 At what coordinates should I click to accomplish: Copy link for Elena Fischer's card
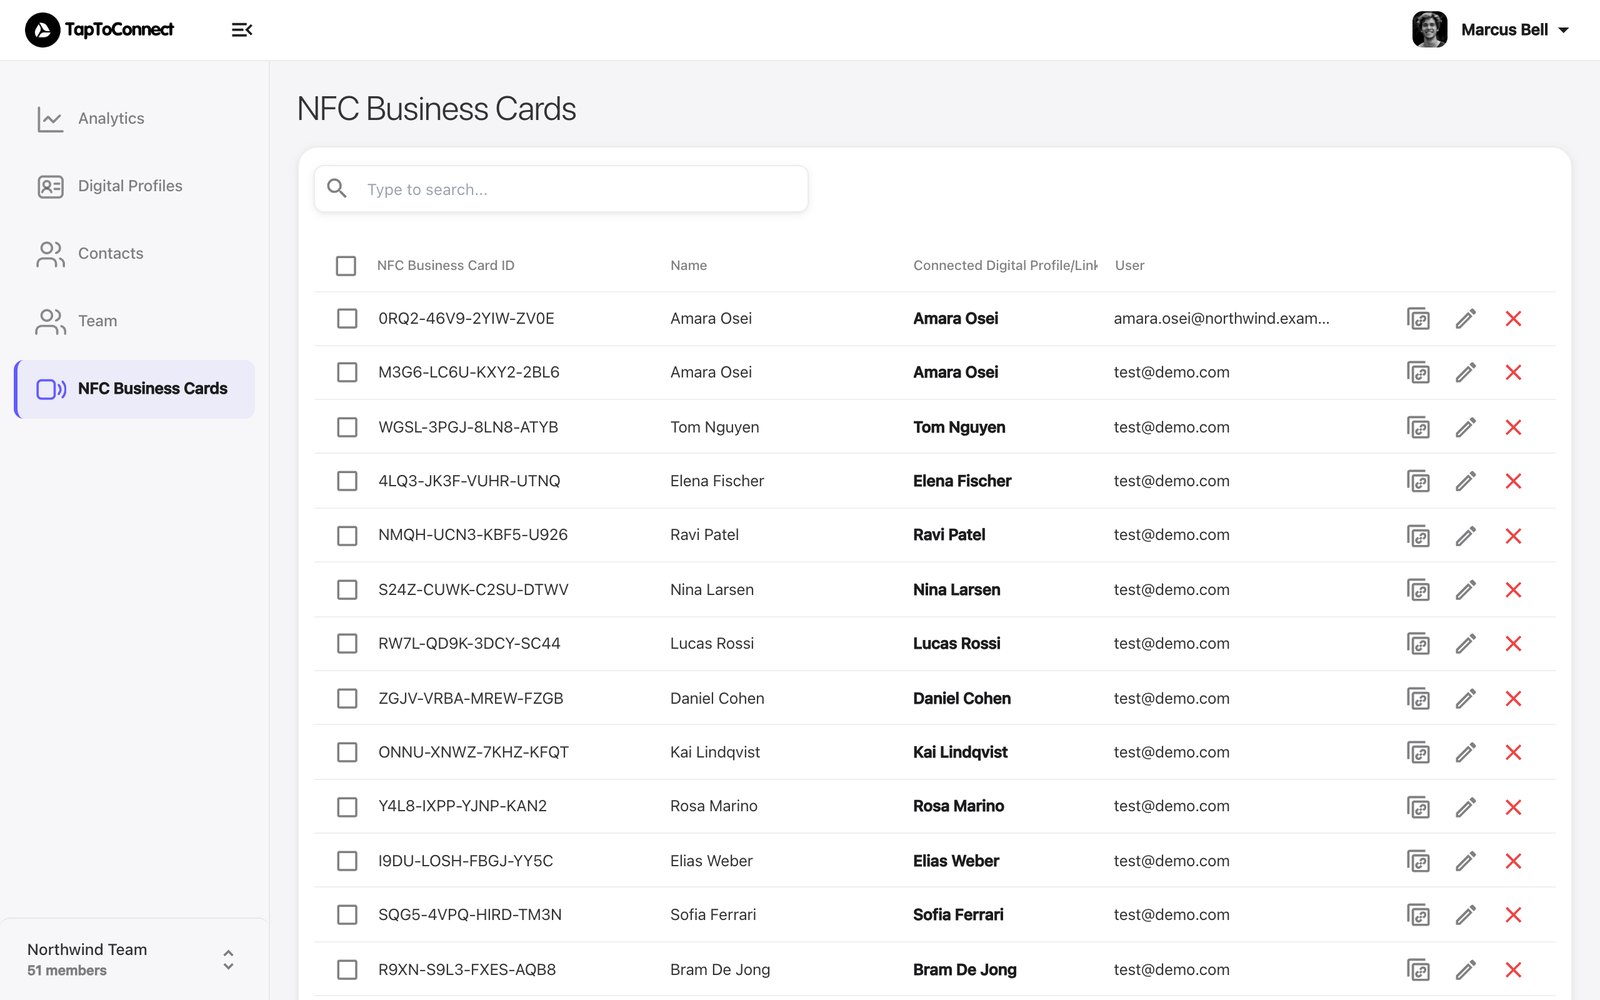tap(1418, 481)
